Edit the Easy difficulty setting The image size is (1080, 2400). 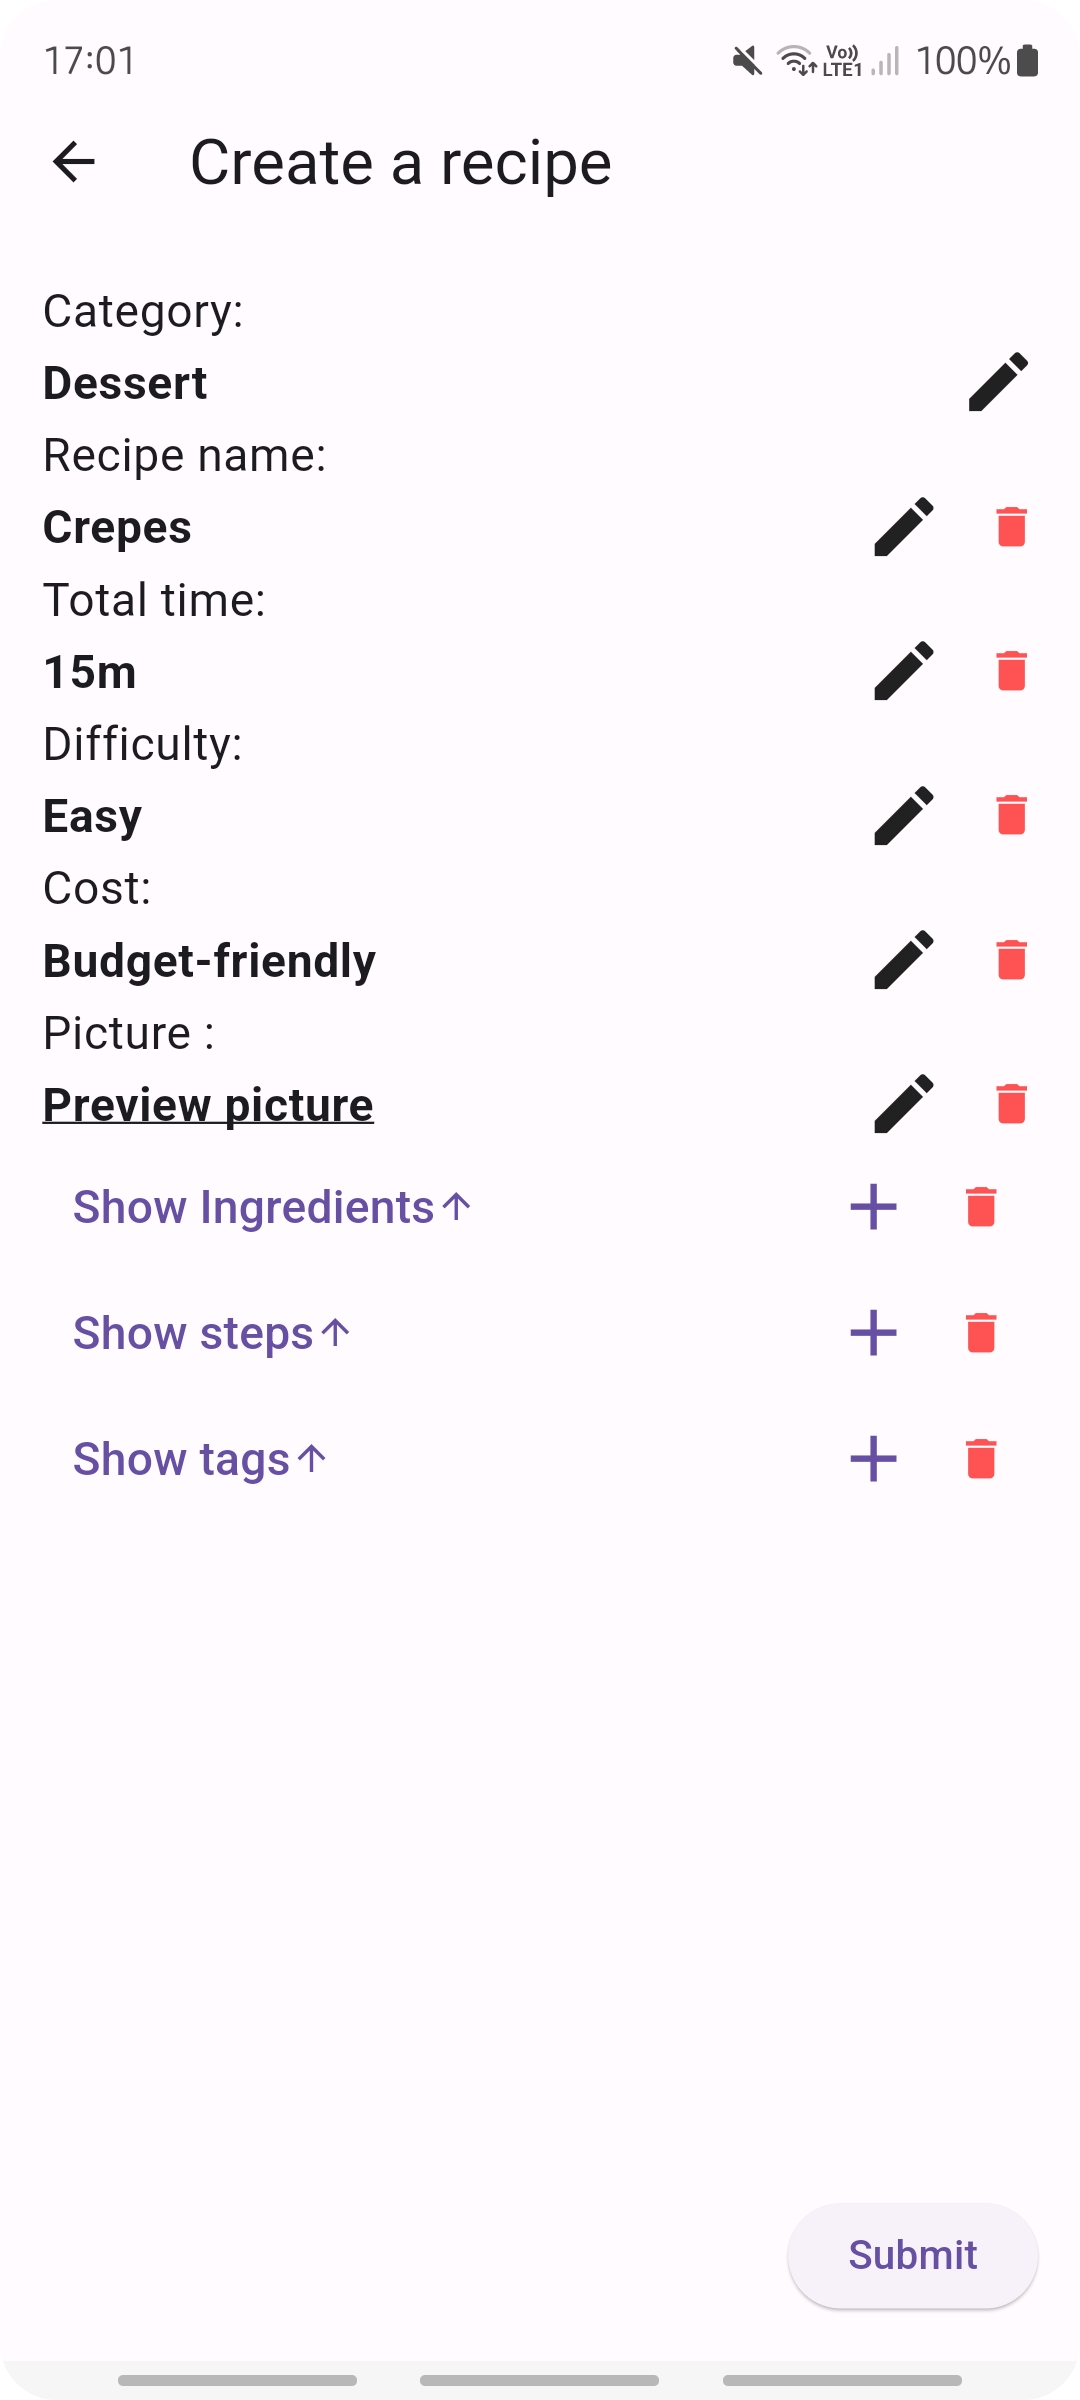[x=904, y=816]
